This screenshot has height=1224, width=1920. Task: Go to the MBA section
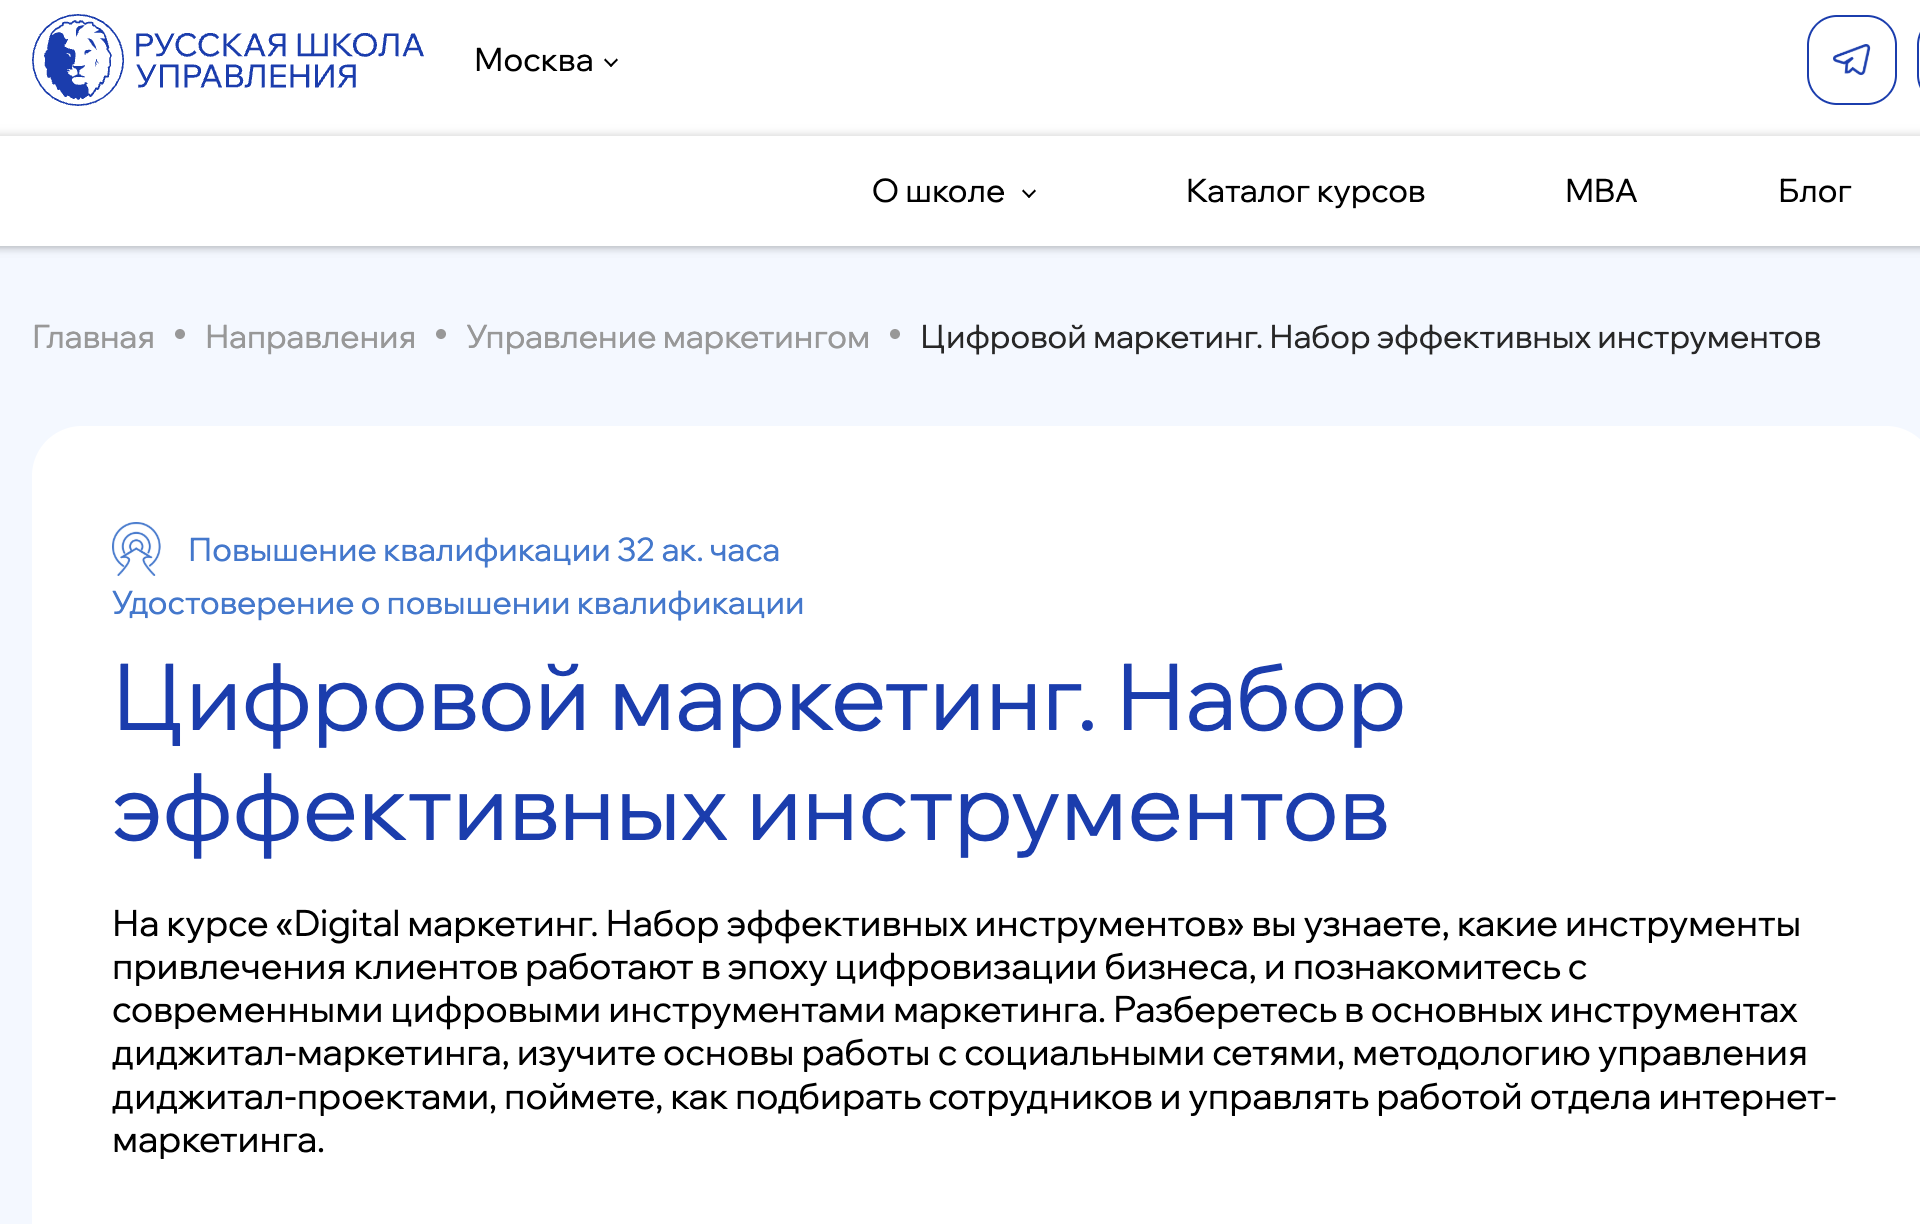click(1600, 191)
